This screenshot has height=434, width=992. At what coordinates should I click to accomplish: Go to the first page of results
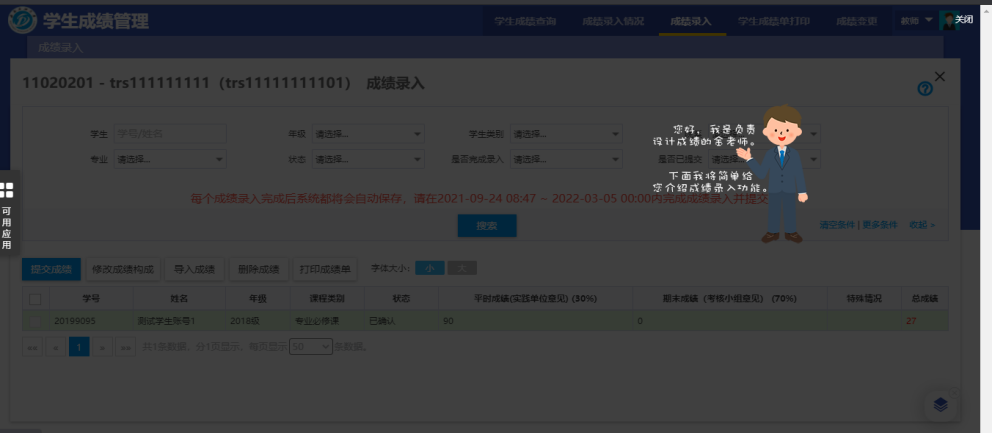pyautogui.click(x=31, y=347)
